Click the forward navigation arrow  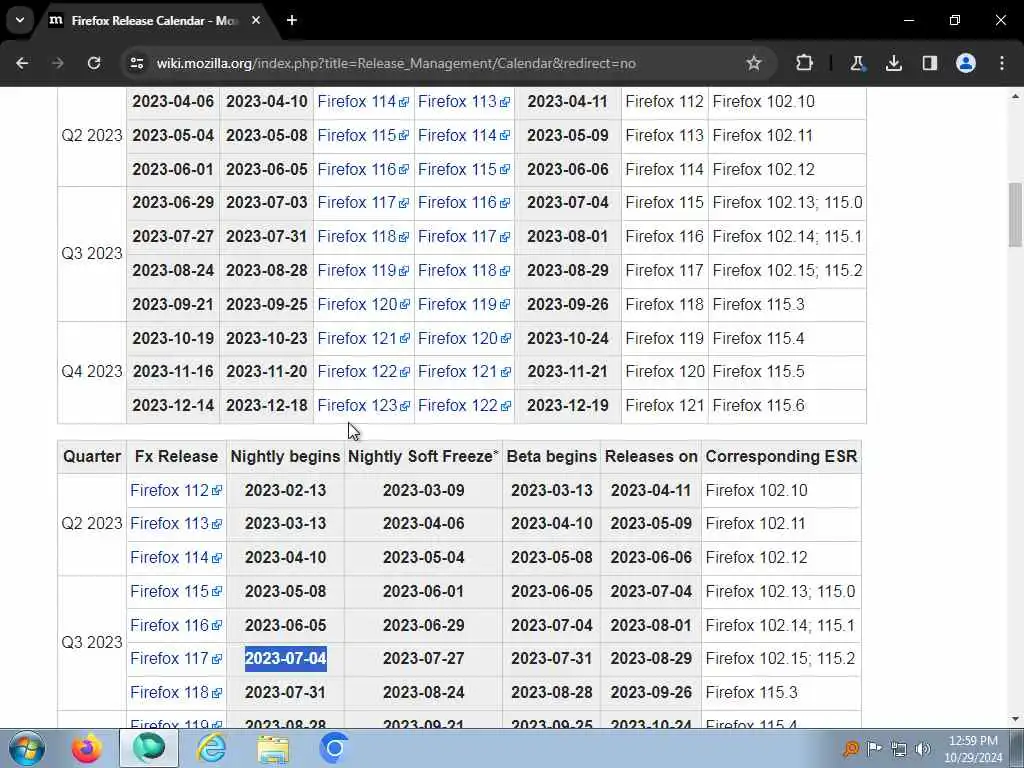[x=57, y=63]
